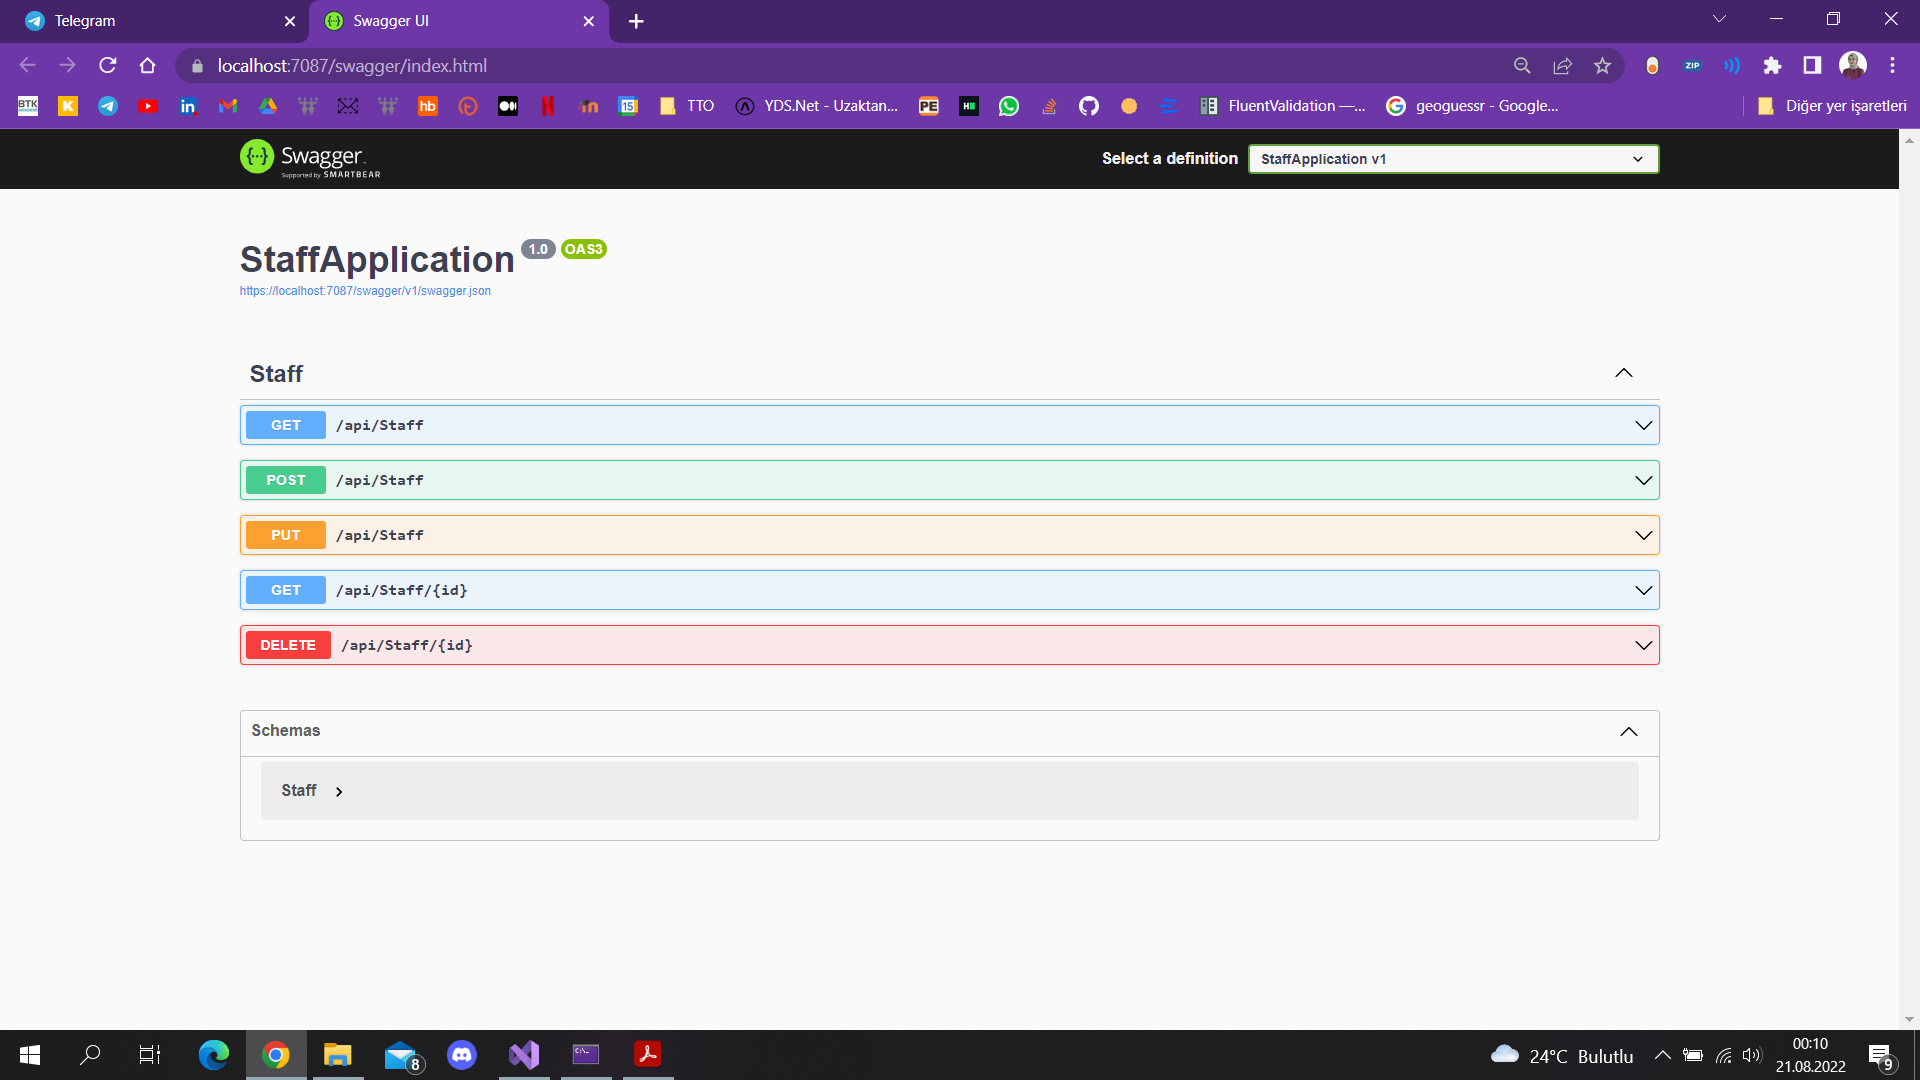The width and height of the screenshot is (1920, 1080).
Task: Open a new browser tab
Action: point(636,21)
